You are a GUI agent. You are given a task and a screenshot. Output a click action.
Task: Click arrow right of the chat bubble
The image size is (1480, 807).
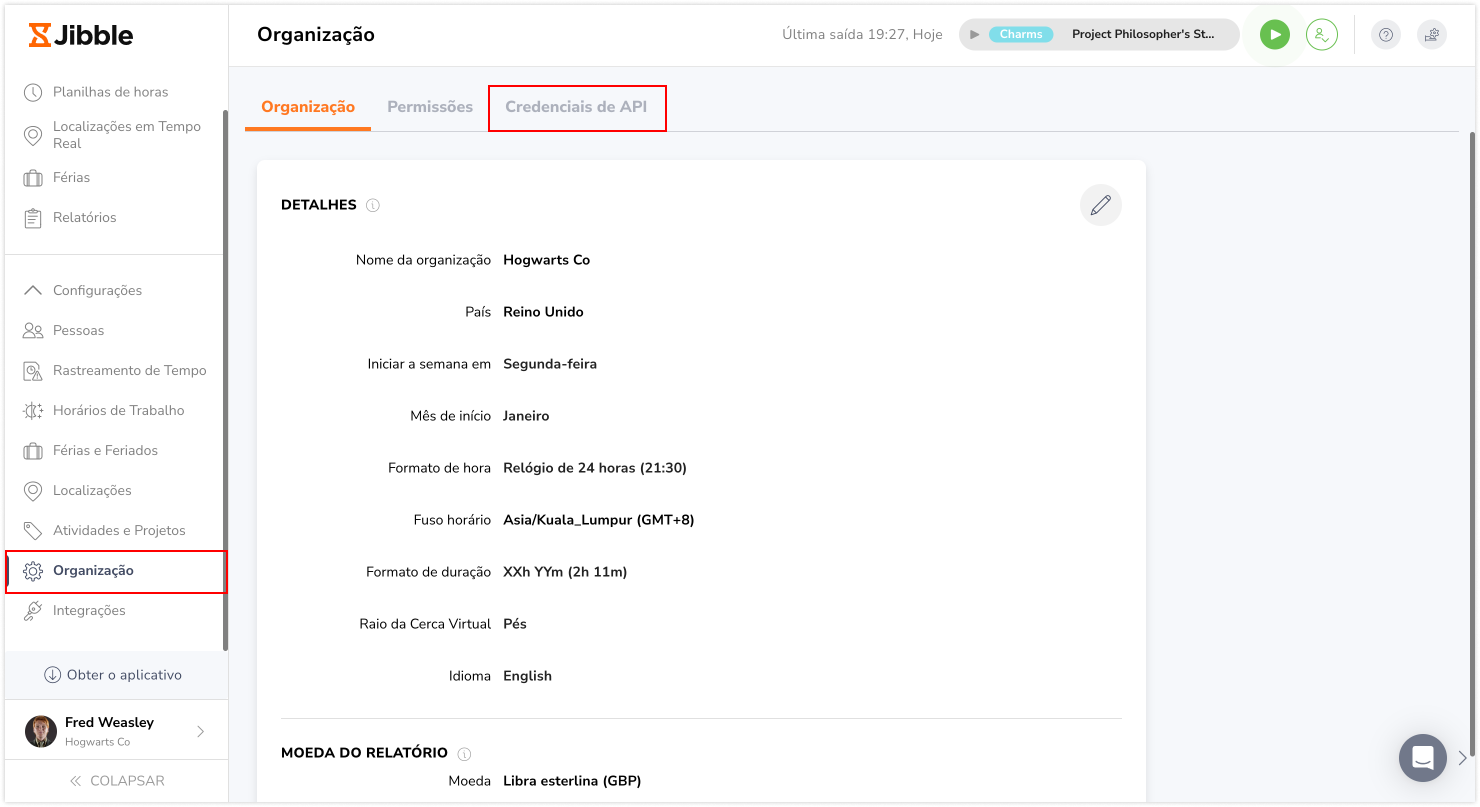coord(1463,758)
